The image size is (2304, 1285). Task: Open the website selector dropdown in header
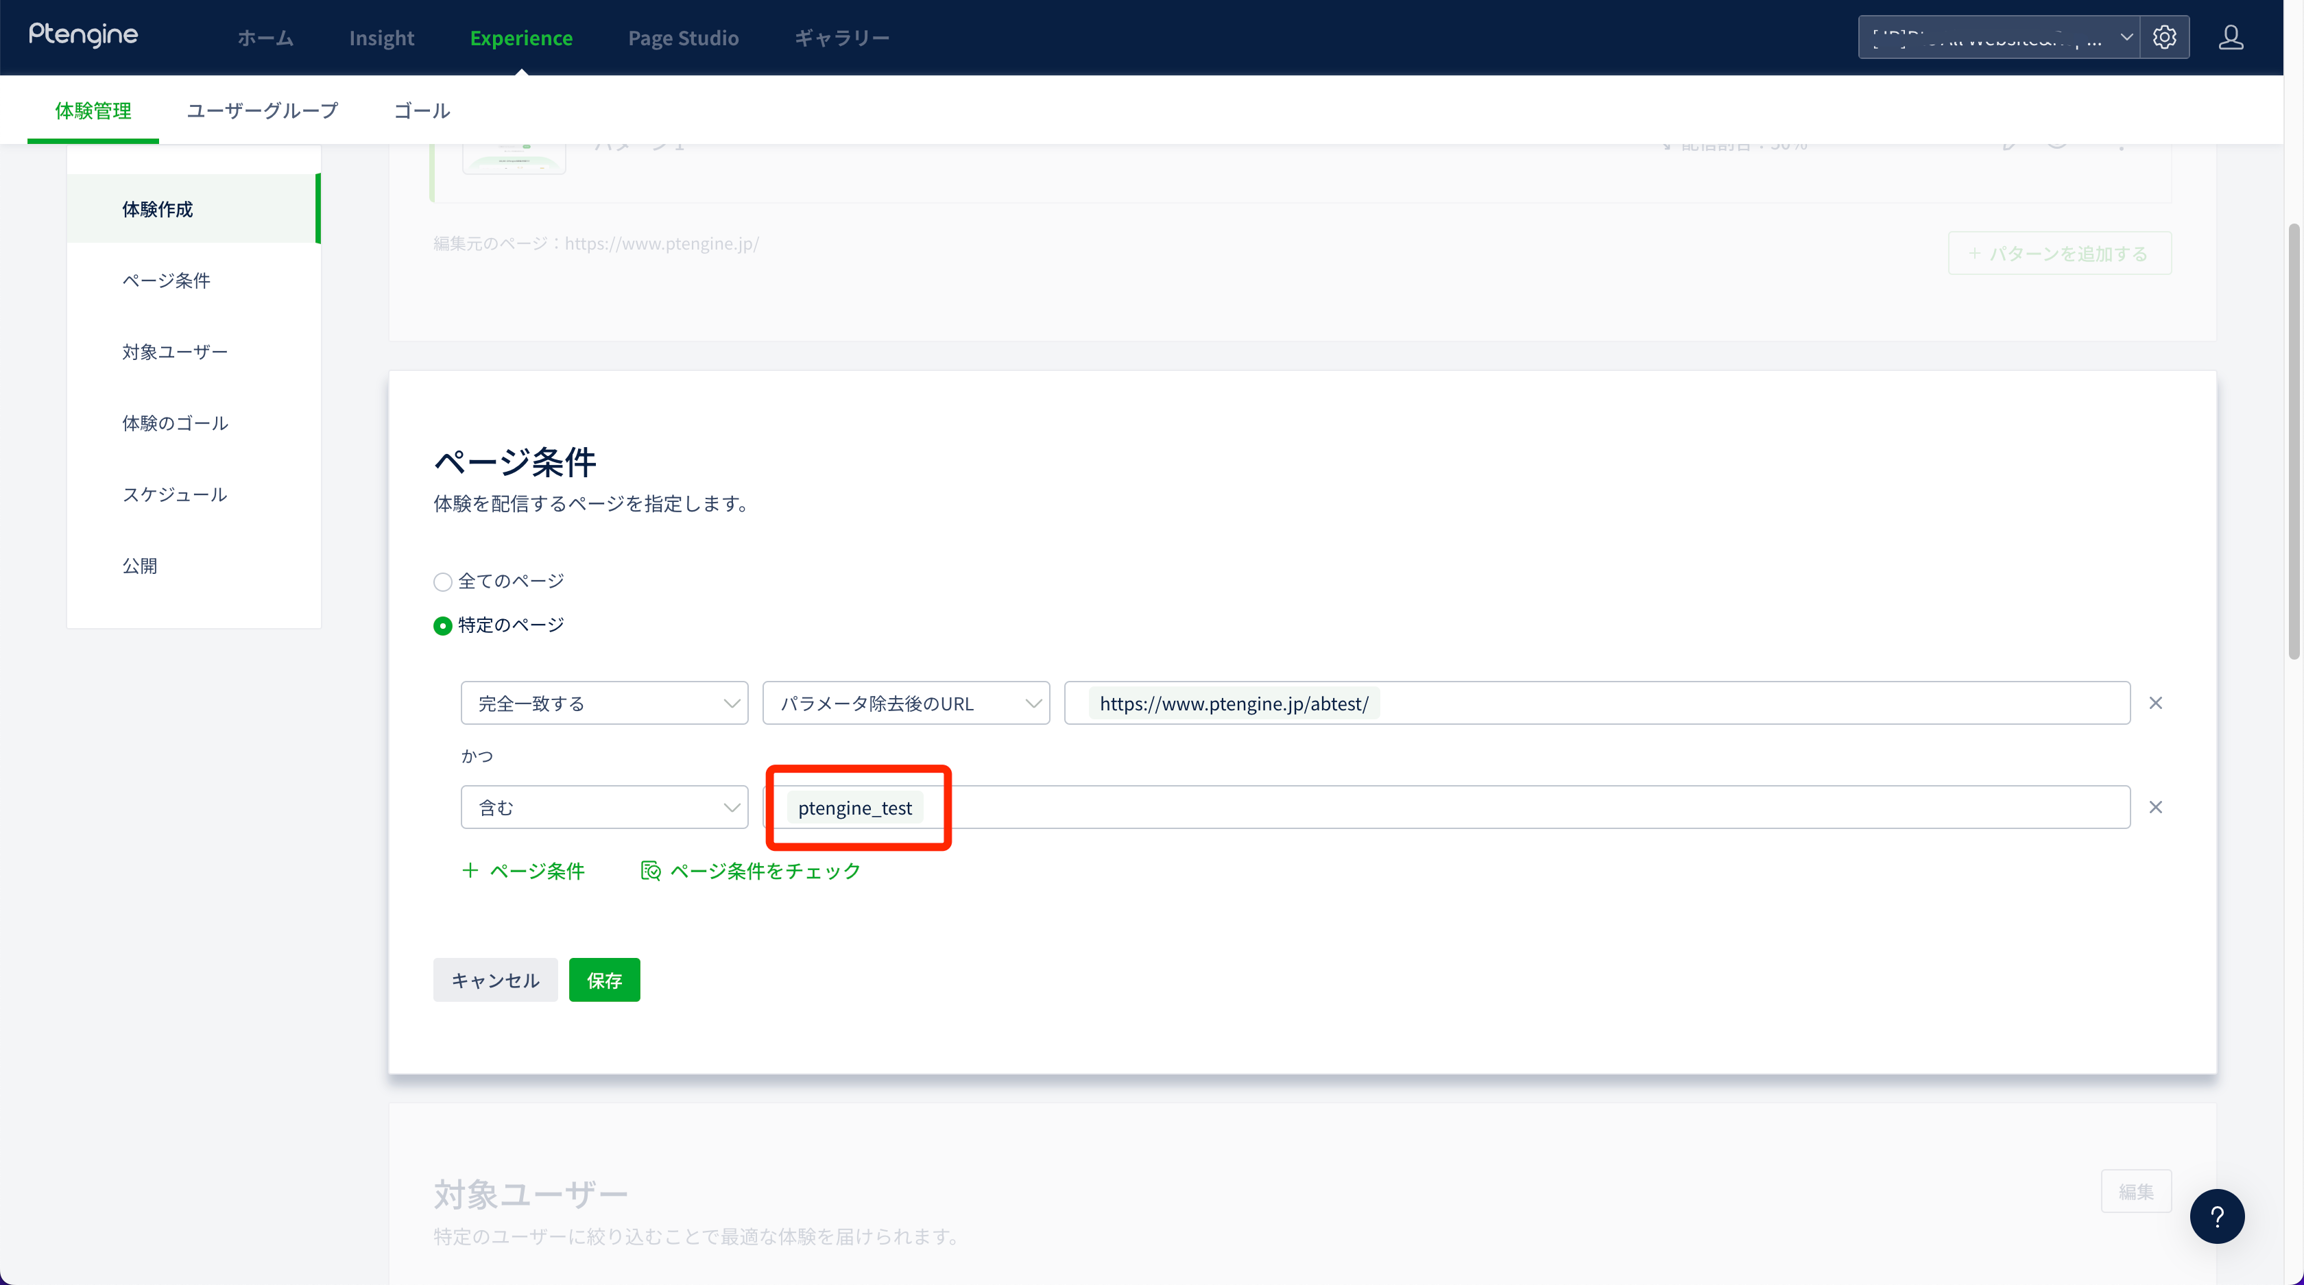(1998, 38)
